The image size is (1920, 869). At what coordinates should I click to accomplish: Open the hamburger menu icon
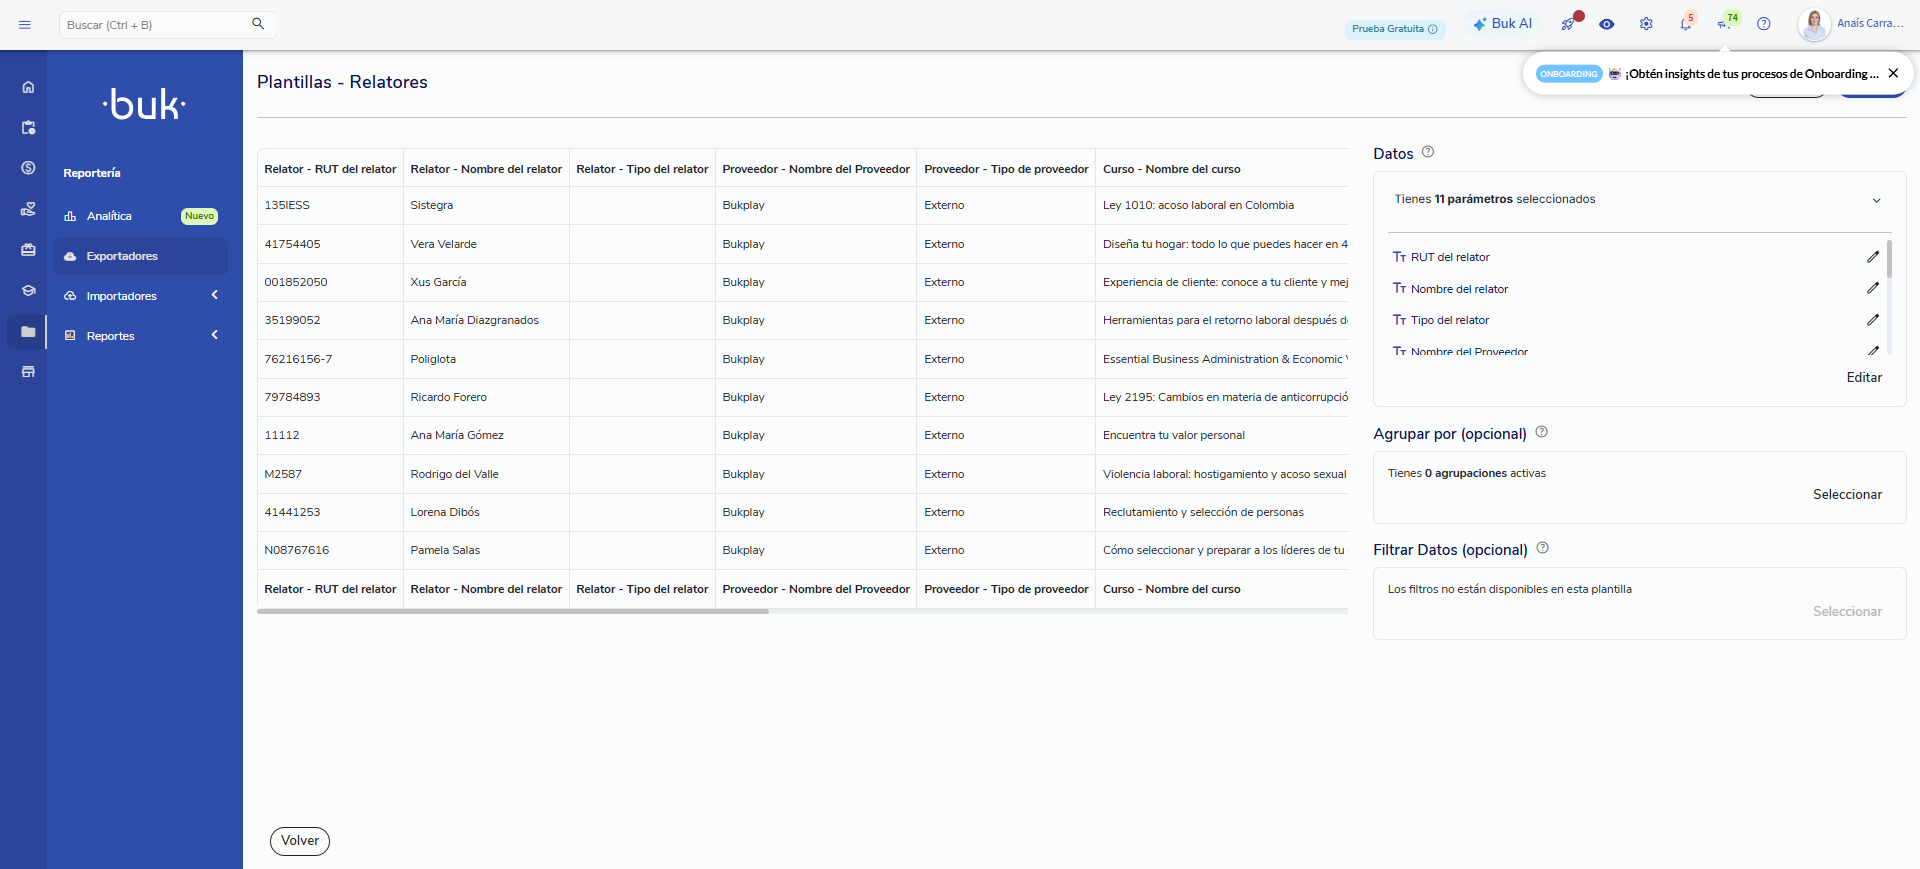tap(25, 25)
